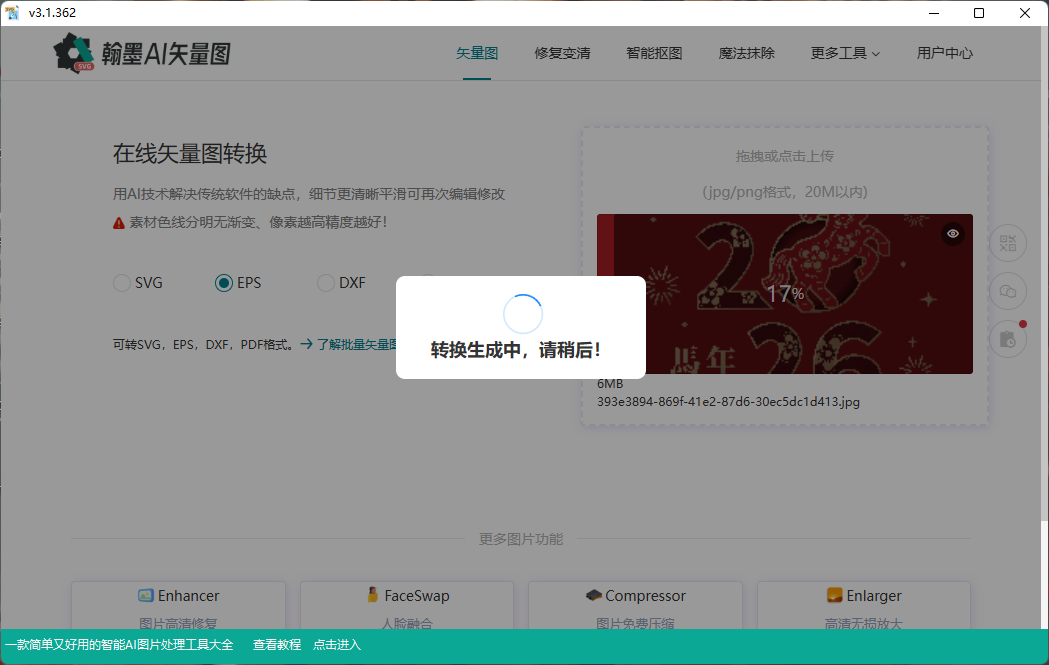
Task: Choose the DXF format radio button
Action: (x=326, y=283)
